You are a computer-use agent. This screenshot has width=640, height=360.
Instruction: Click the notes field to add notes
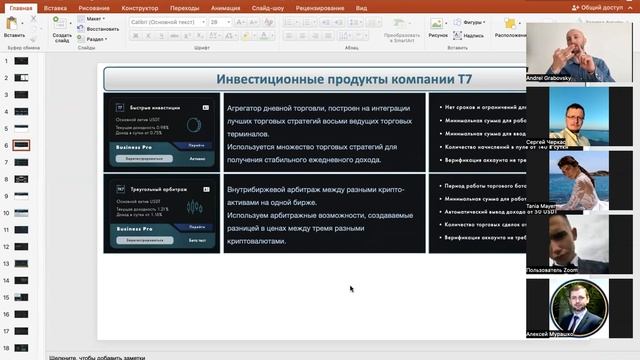coord(97,358)
